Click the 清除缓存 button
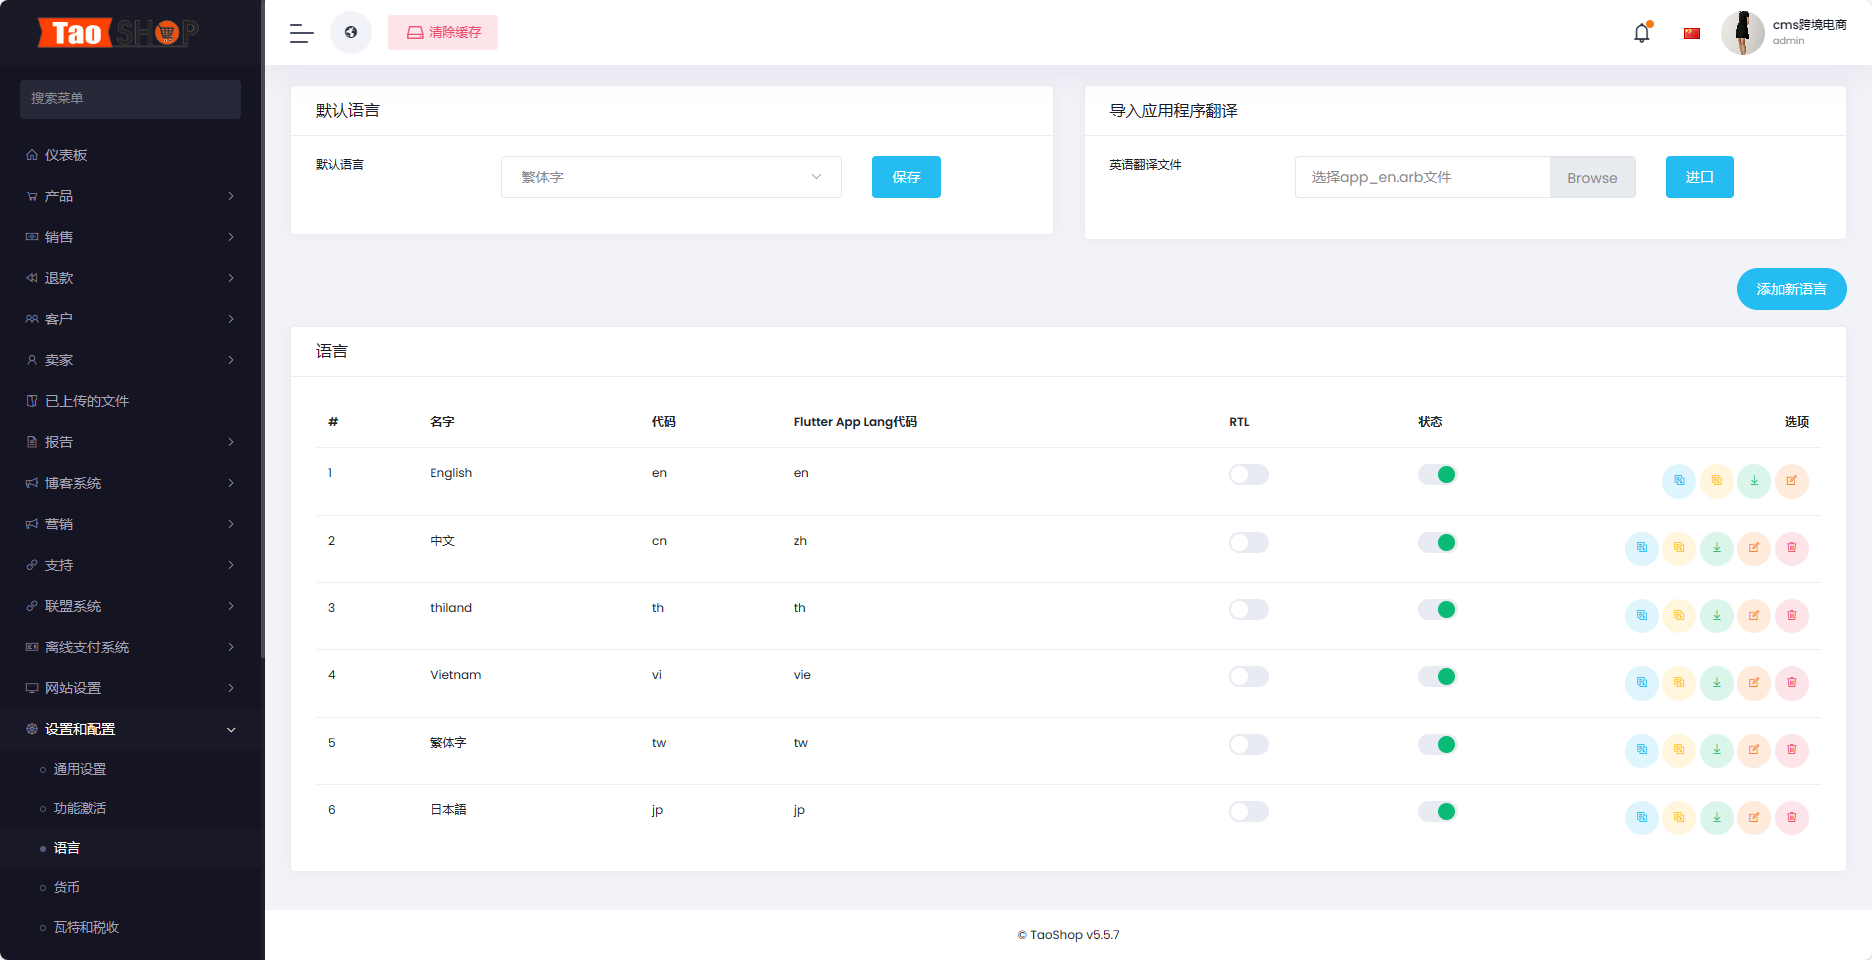This screenshot has width=1872, height=960. click(x=443, y=33)
